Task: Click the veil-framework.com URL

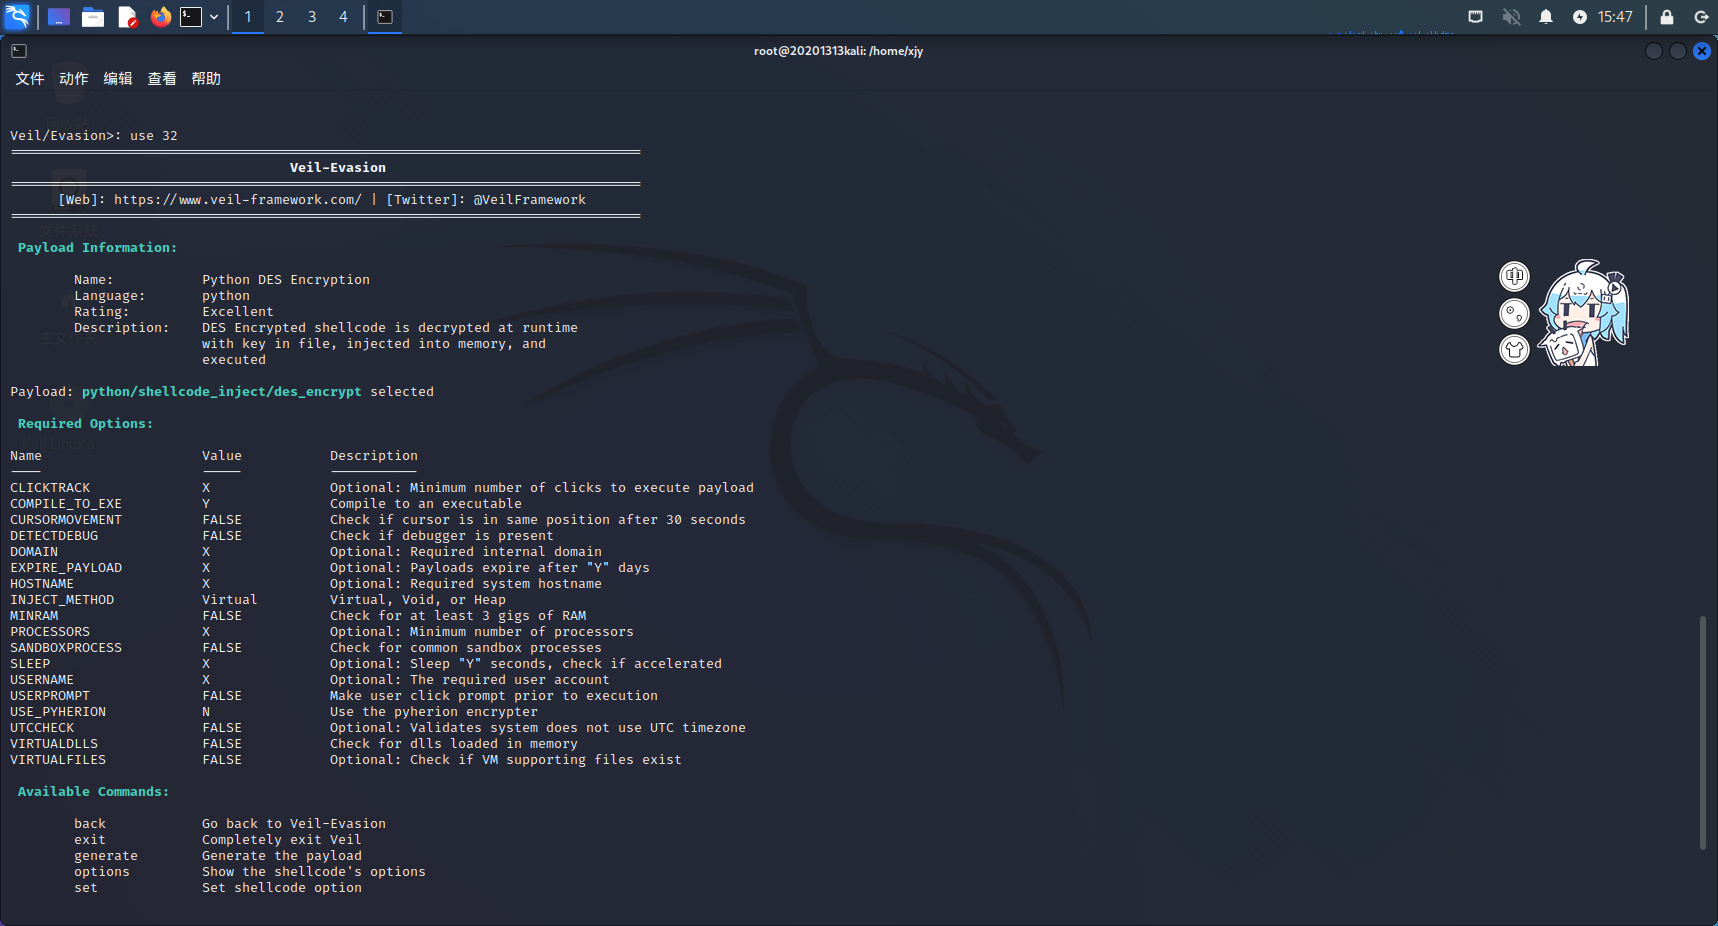Action: click(x=238, y=200)
